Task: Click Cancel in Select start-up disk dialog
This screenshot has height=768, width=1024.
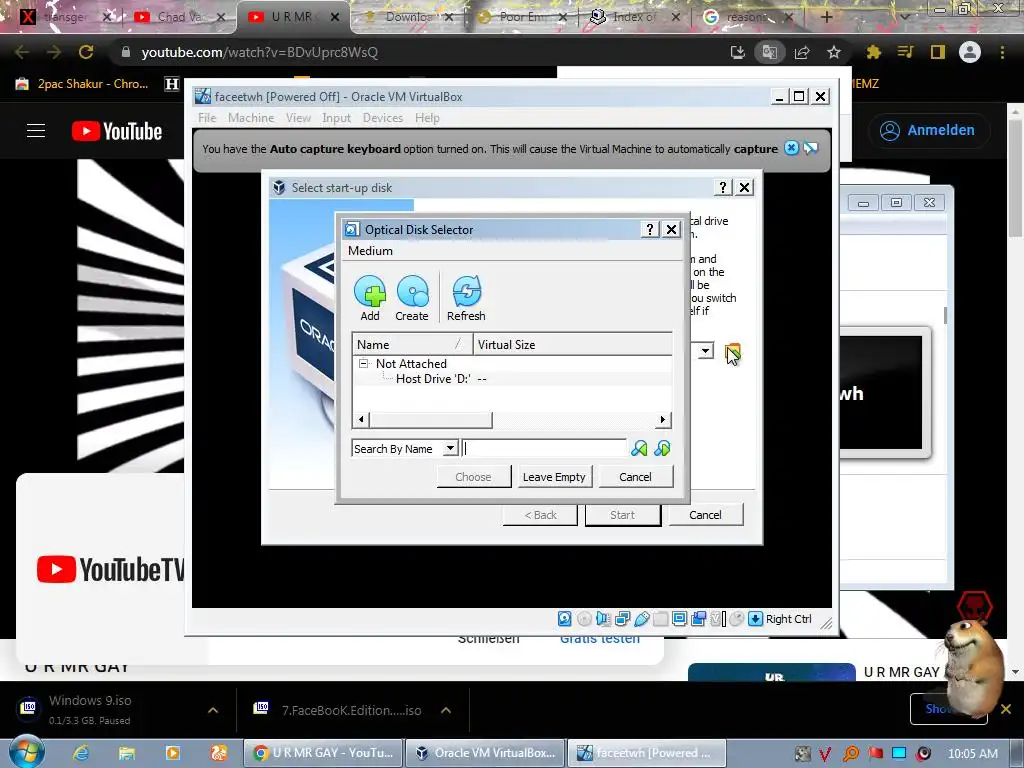Action: [x=705, y=515]
